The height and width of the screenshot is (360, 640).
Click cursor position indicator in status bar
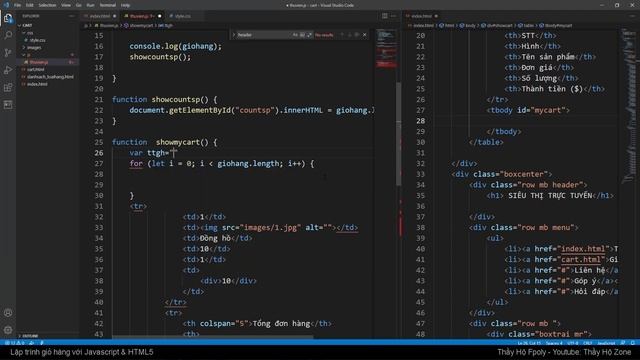pyautogui.click(x=529, y=343)
